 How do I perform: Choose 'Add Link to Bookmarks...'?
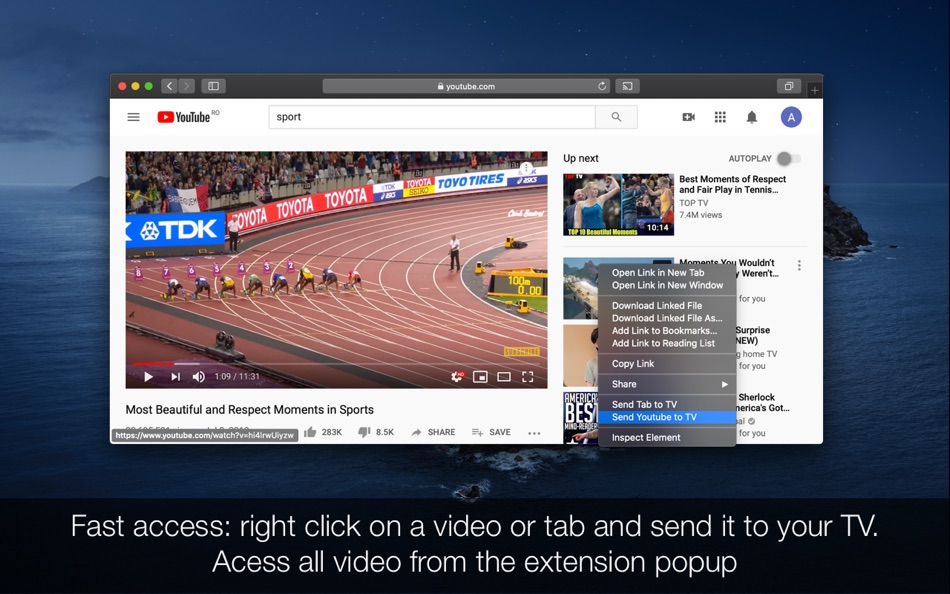pos(666,330)
